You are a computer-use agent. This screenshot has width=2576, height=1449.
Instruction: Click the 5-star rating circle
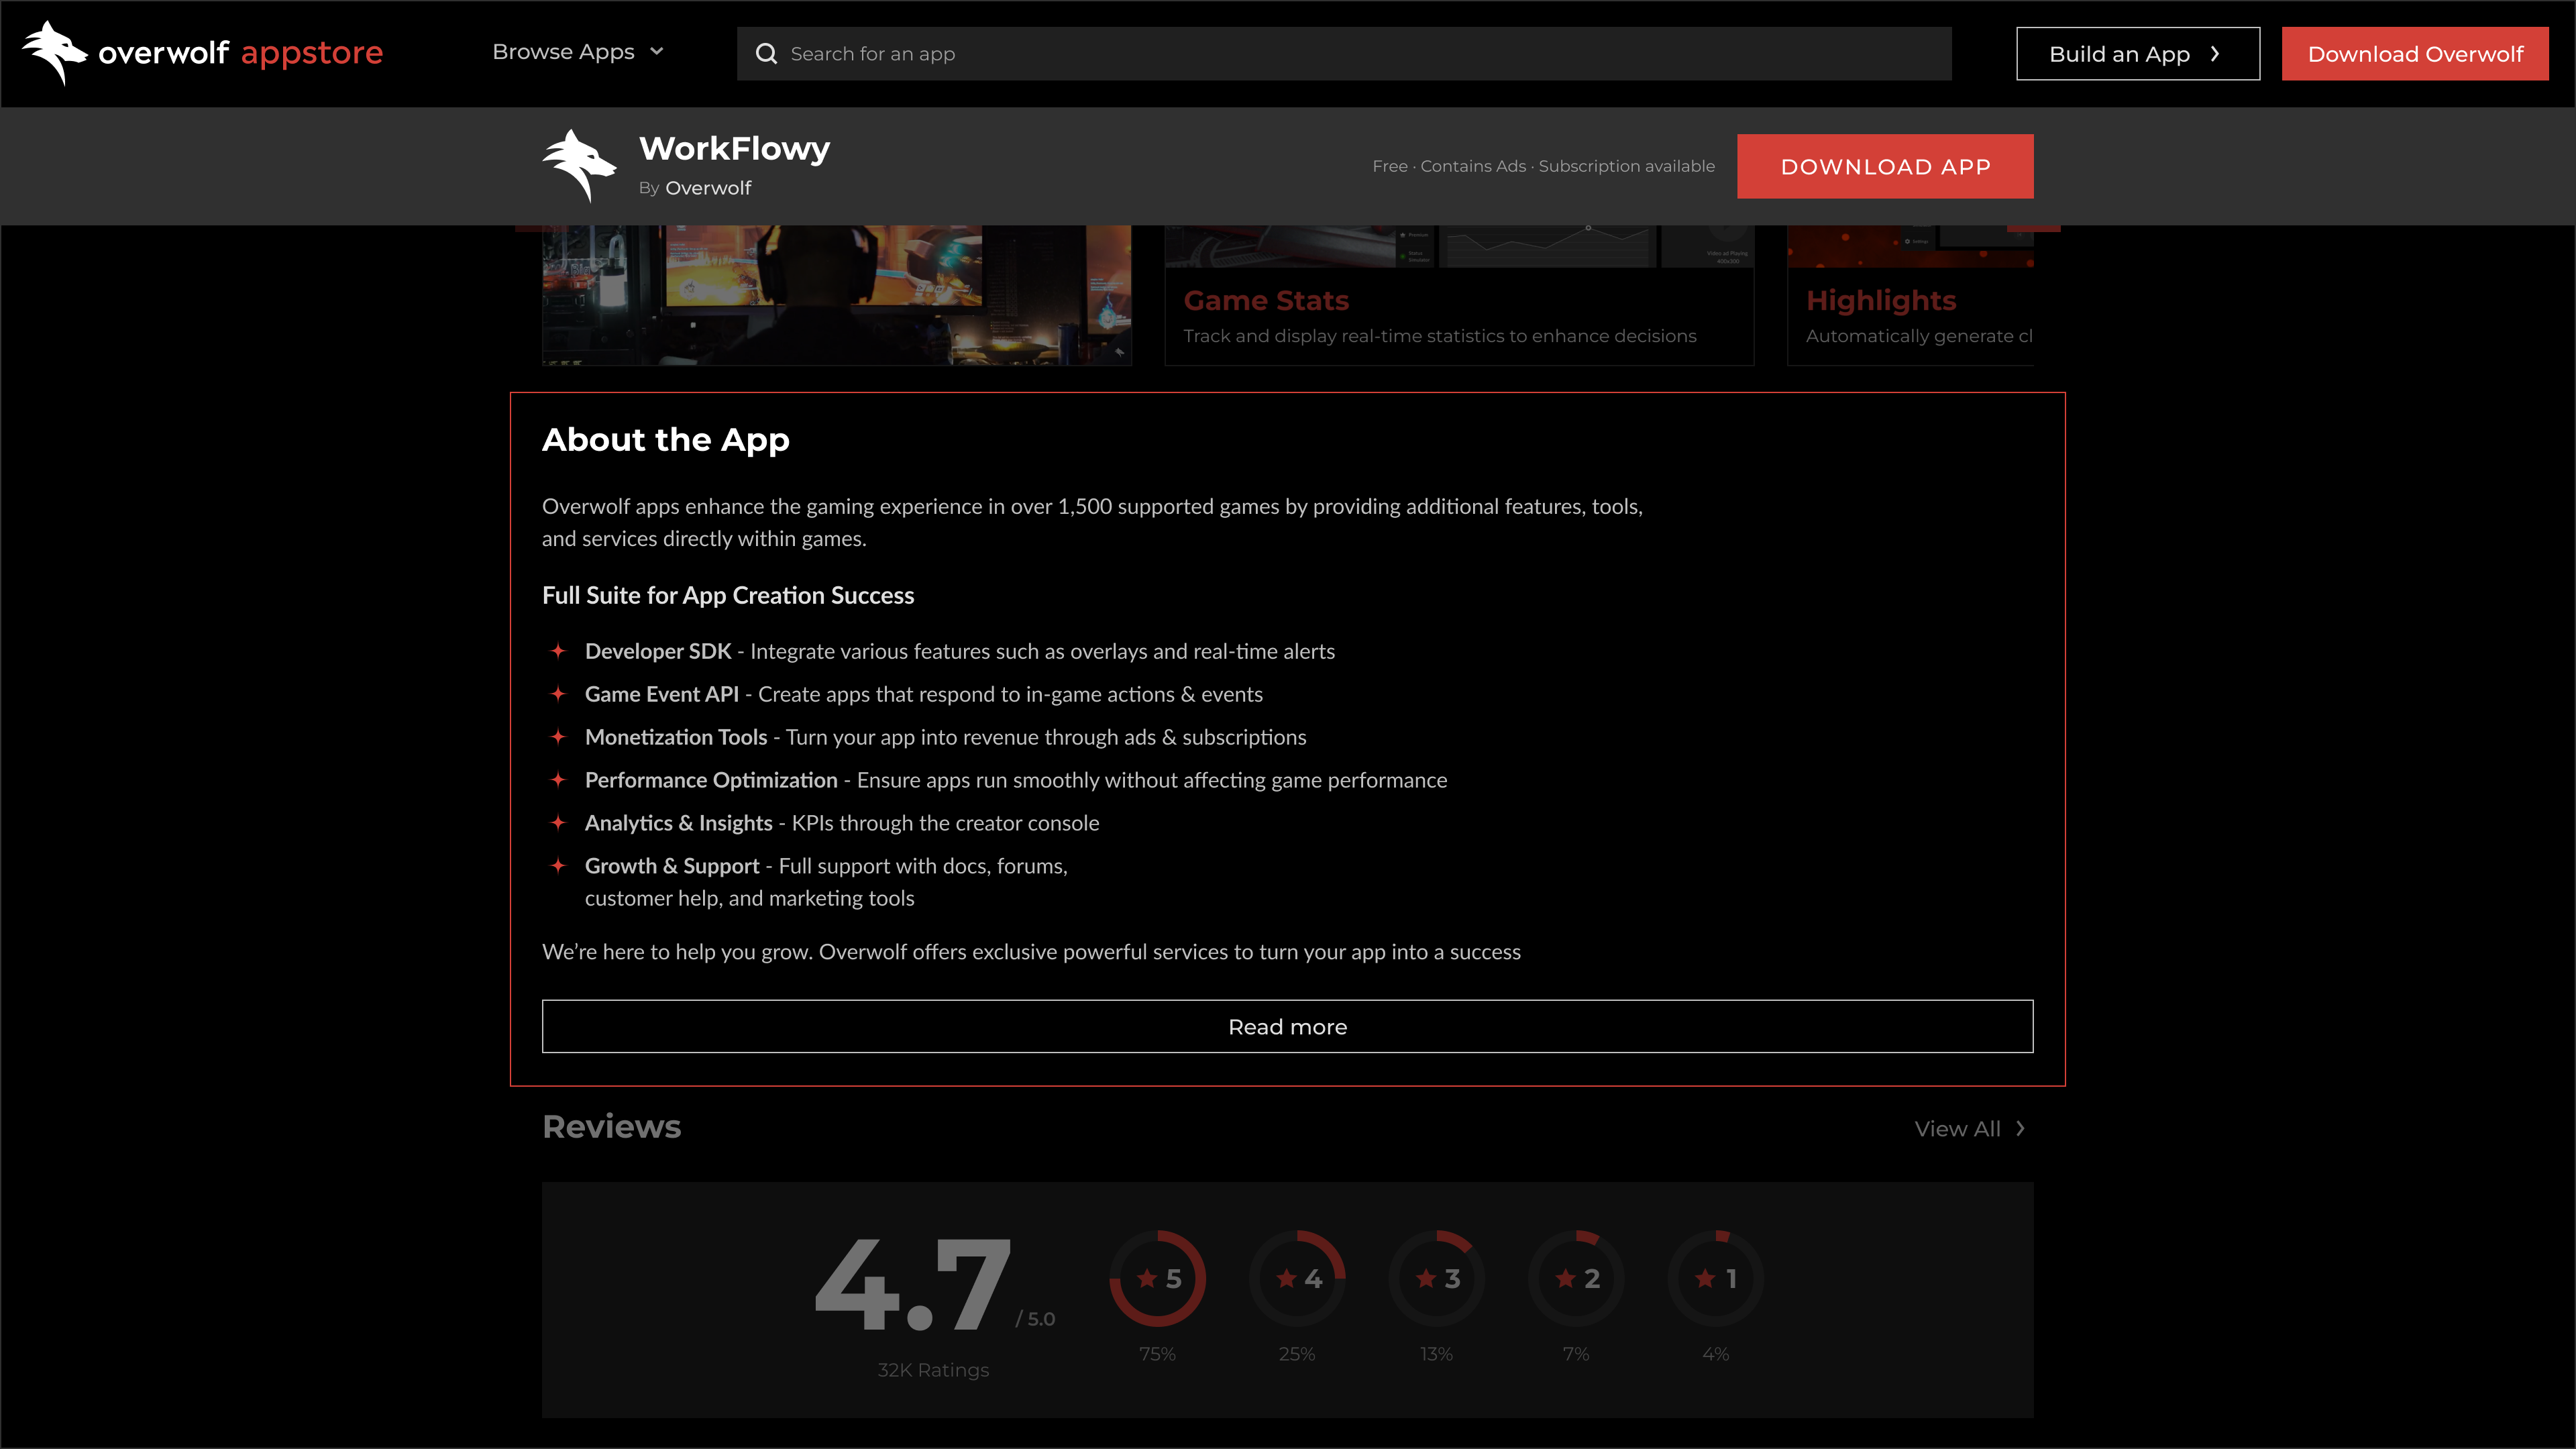point(1157,1278)
